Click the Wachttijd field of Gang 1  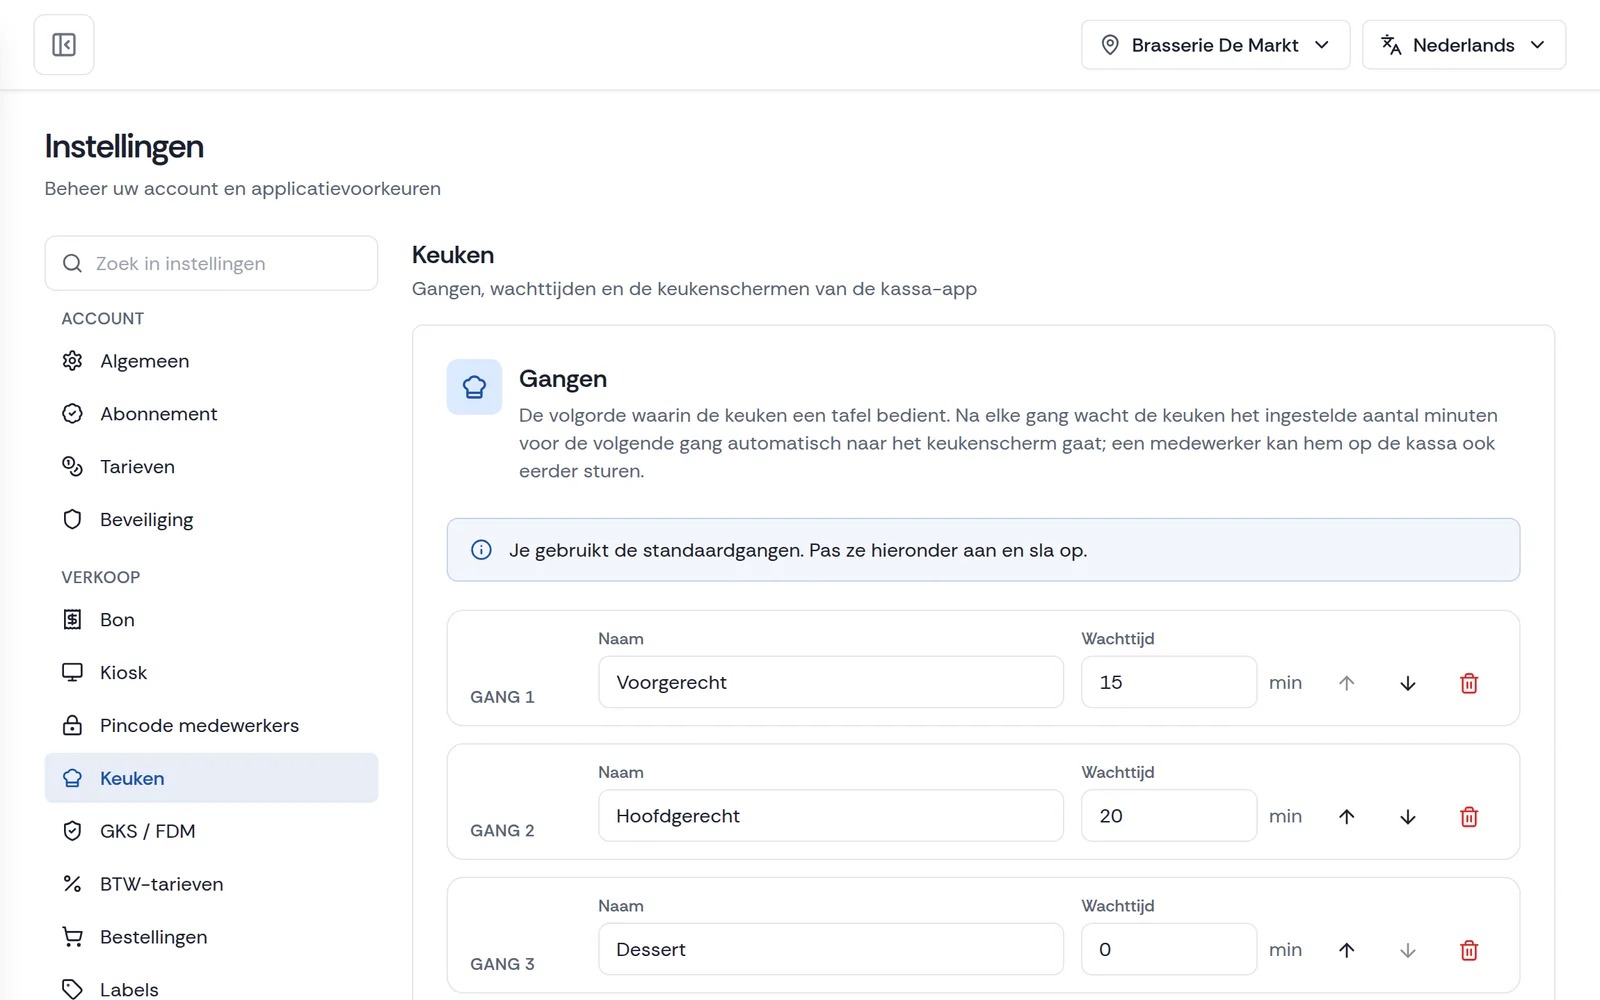click(1169, 682)
